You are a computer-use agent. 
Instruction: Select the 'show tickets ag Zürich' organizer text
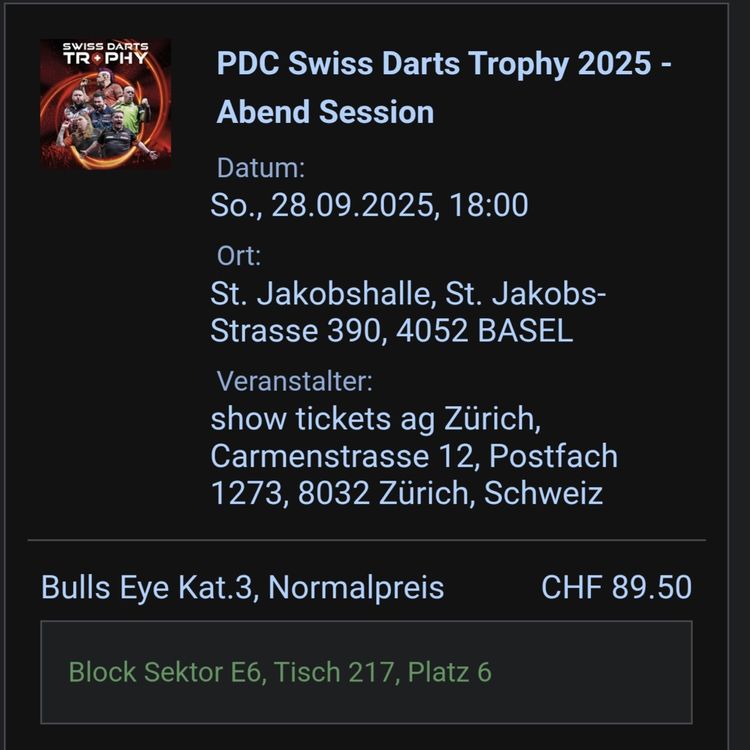pos(375,419)
